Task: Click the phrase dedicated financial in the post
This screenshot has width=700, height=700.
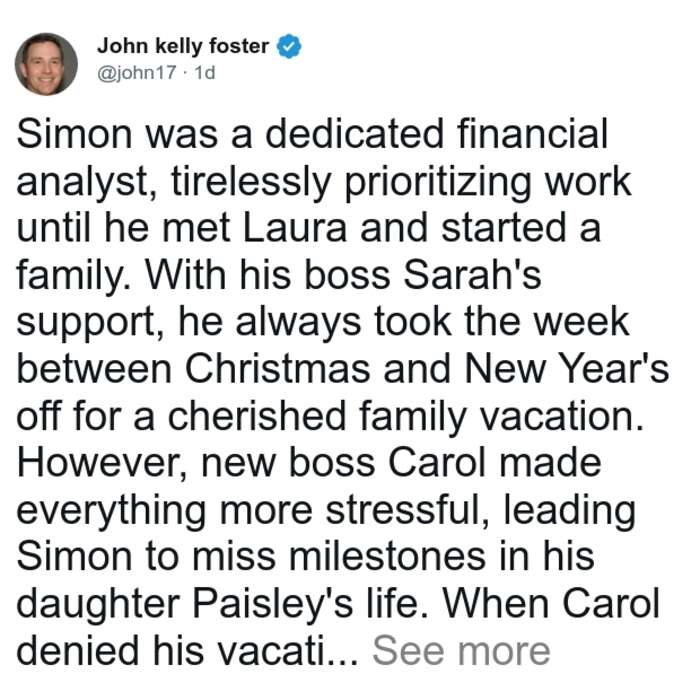Action: (x=437, y=133)
